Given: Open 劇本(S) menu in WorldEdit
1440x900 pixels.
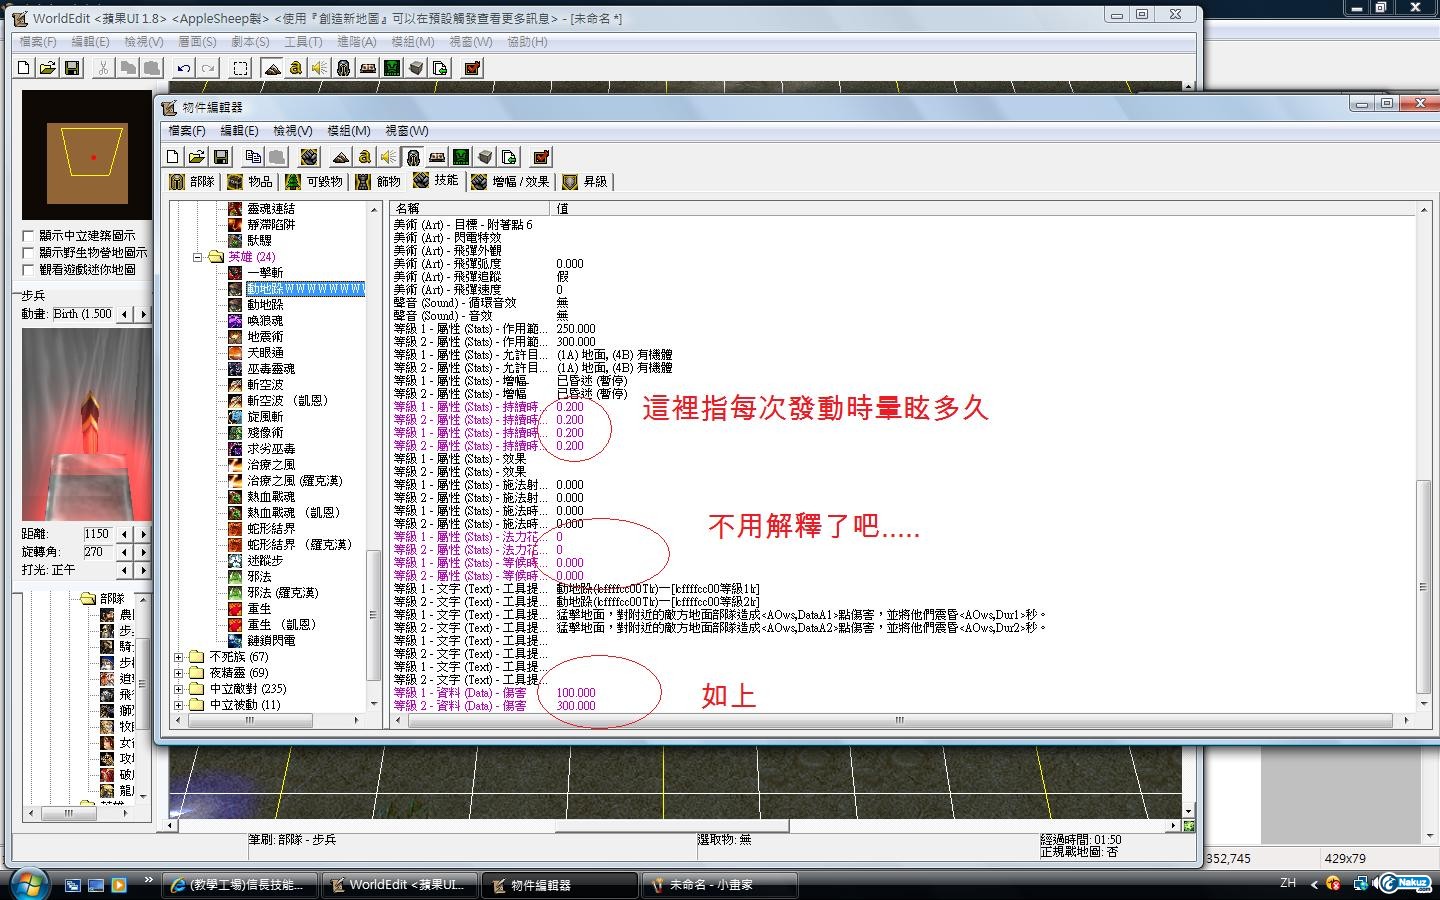Looking at the screenshot, I should [250, 42].
